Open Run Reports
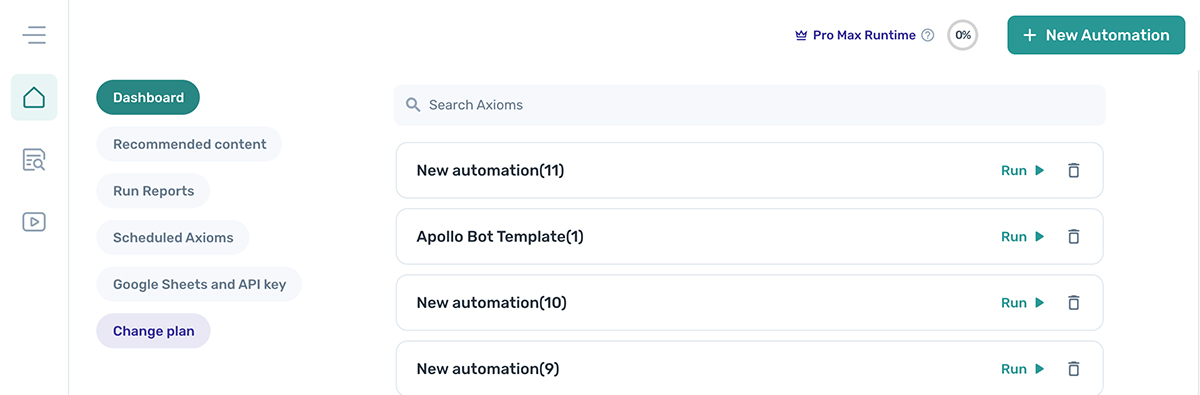The width and height of the screenshot is (1200, 395). point(154,191)
